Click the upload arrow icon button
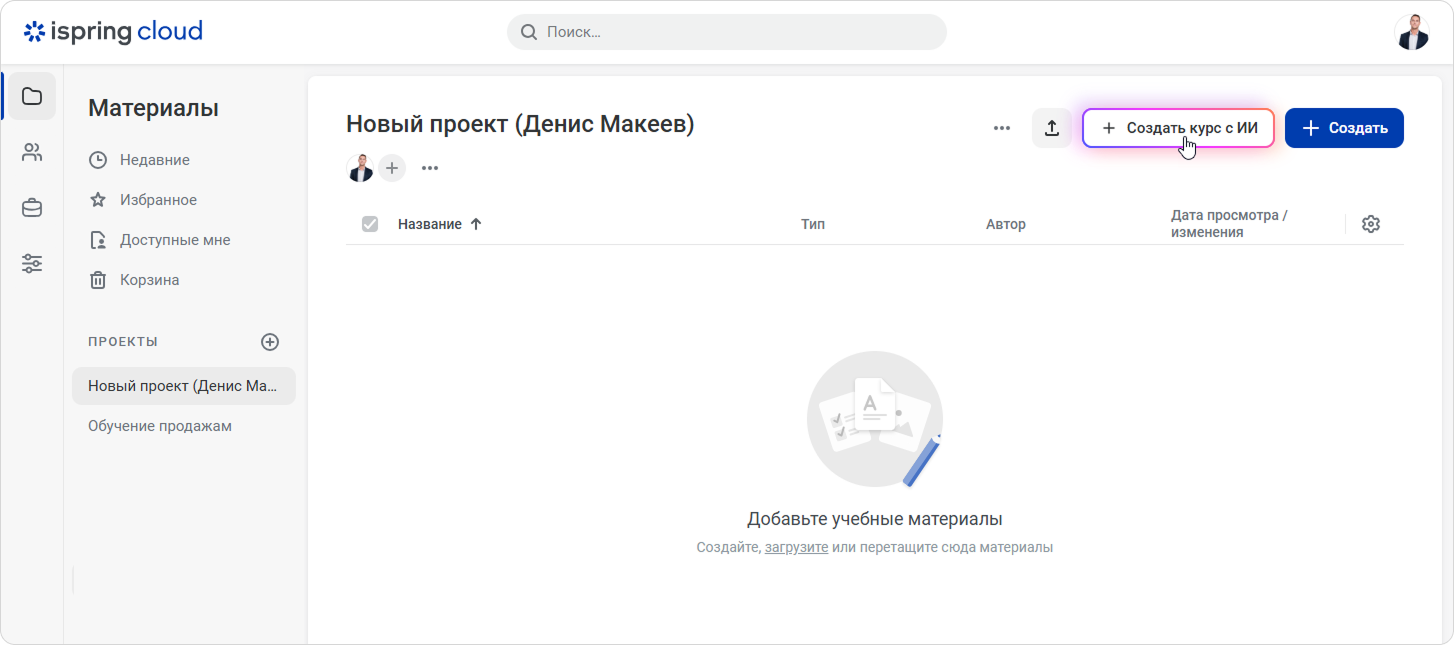 [1052, 128]
